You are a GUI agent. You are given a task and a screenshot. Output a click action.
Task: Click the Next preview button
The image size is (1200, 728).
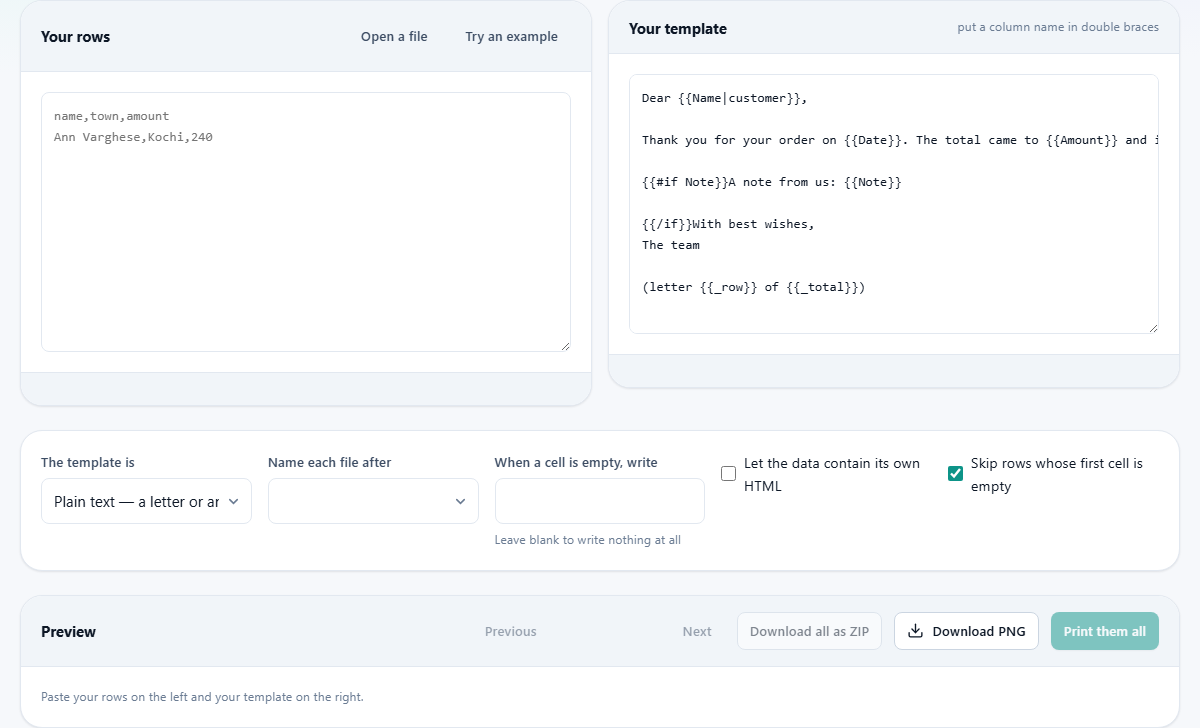[697, 631]
